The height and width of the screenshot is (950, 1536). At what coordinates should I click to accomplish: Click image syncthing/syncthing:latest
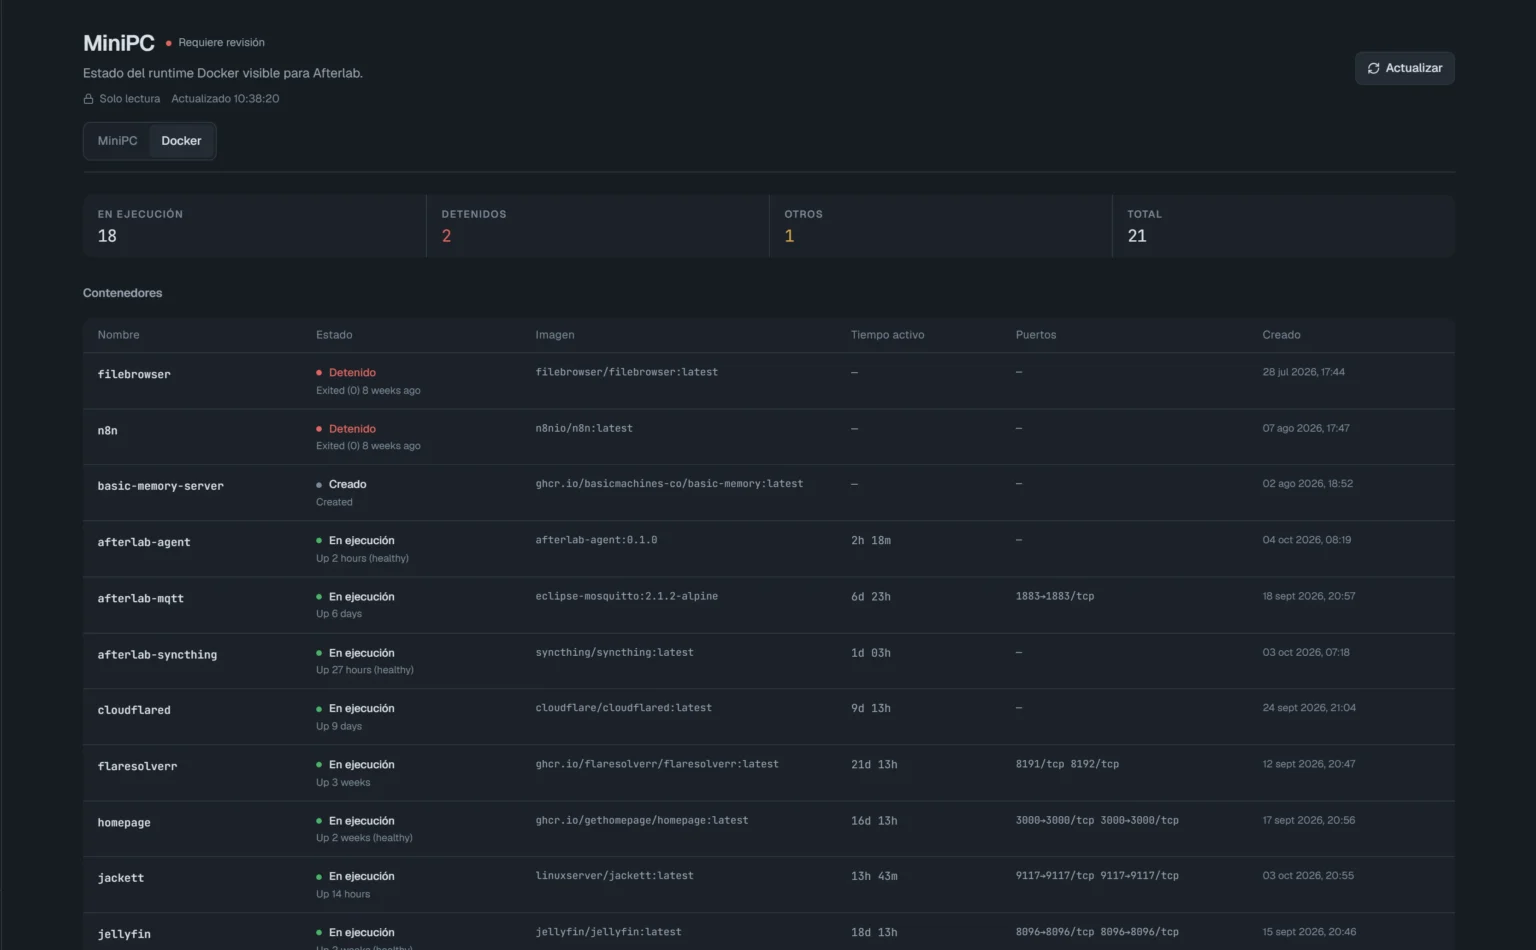pyautogui.click(x=614, y=653)
